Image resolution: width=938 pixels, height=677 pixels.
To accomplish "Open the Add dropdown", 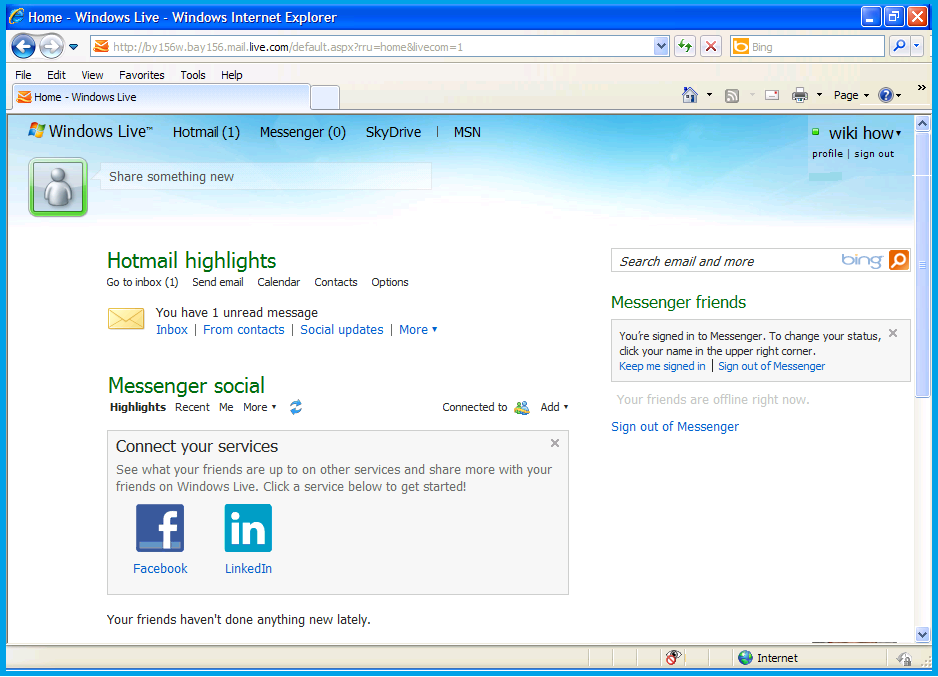I will [554, 407].
